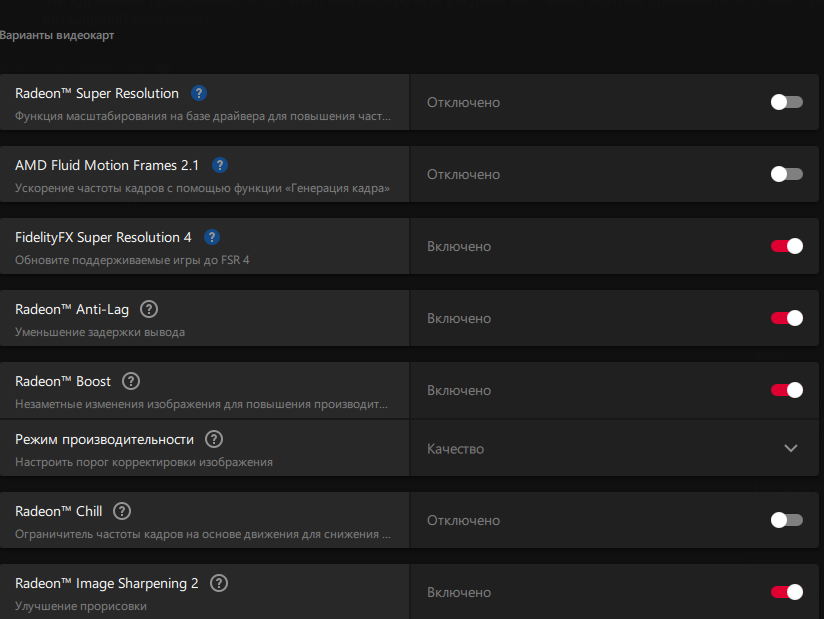Switch off Radeon Image Sharpening 2
Viewport: 824px width, 619px height.
coord(786,592)
